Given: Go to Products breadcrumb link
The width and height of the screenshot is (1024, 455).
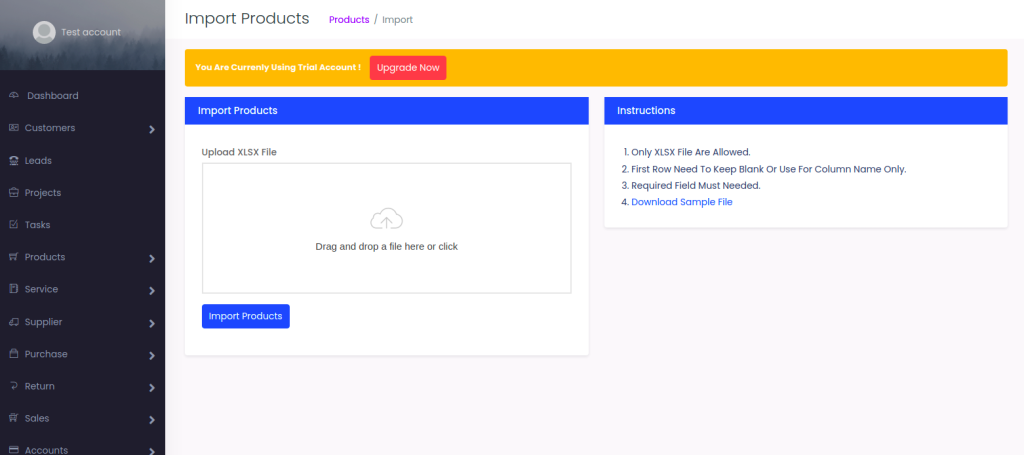Looking at the screenshot, I should tap(349, 20).
